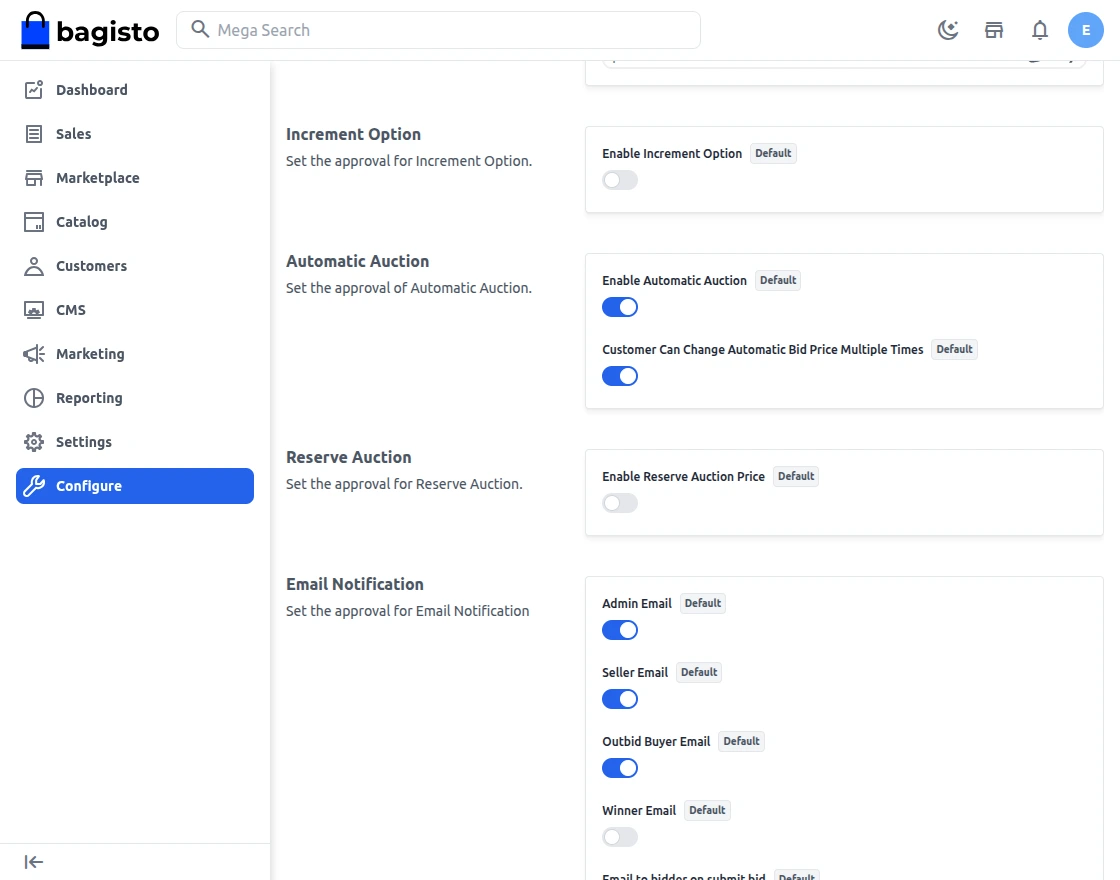Click 'Set the approval for Reserve Auction.' text
1120x880 pixels.
click(404, 484)
